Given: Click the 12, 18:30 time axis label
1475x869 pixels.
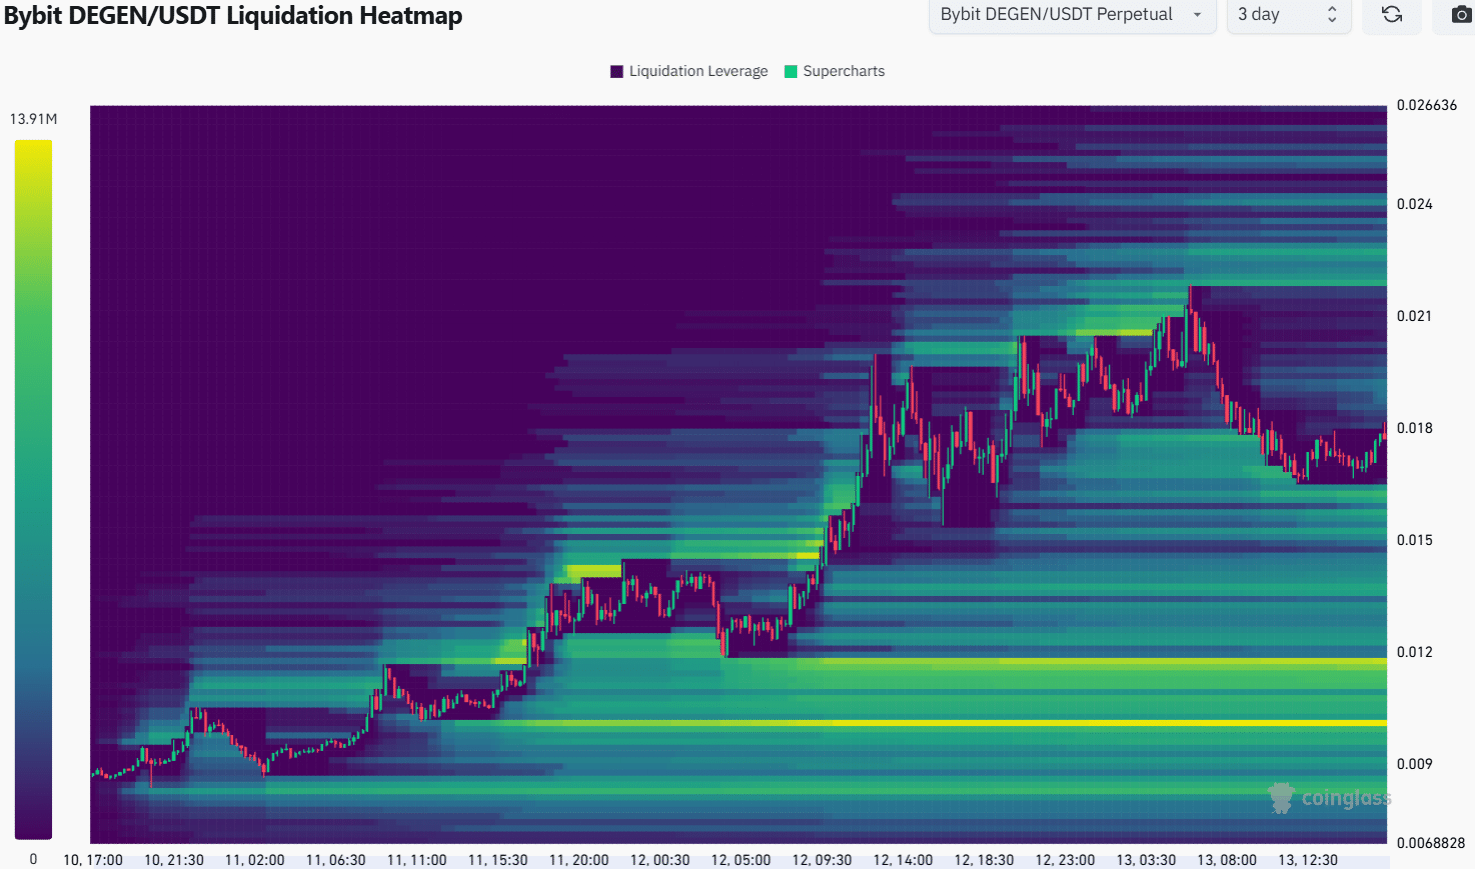Looking at the screenshot, I should point(984,860).
